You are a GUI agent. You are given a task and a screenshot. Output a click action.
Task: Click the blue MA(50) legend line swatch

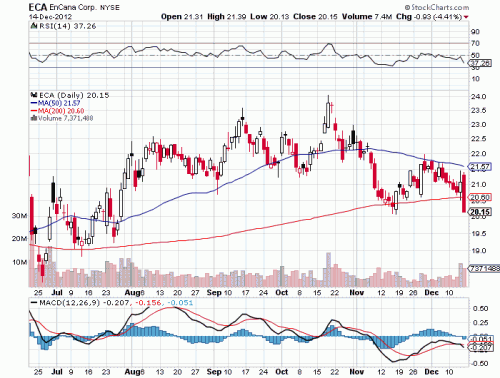point(34,103)
